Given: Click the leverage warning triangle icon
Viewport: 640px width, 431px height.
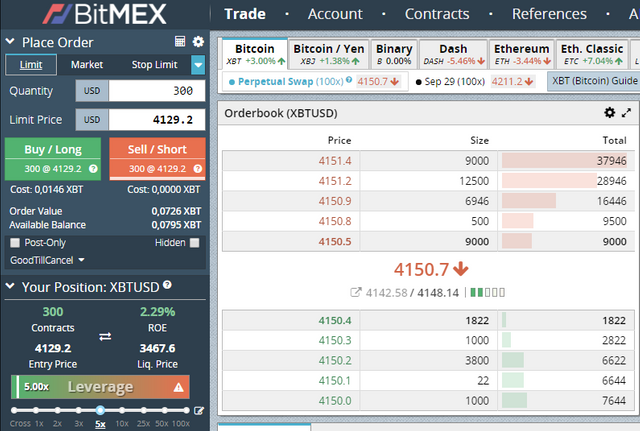Looking at the screenshot, I should tap(178, 387).
